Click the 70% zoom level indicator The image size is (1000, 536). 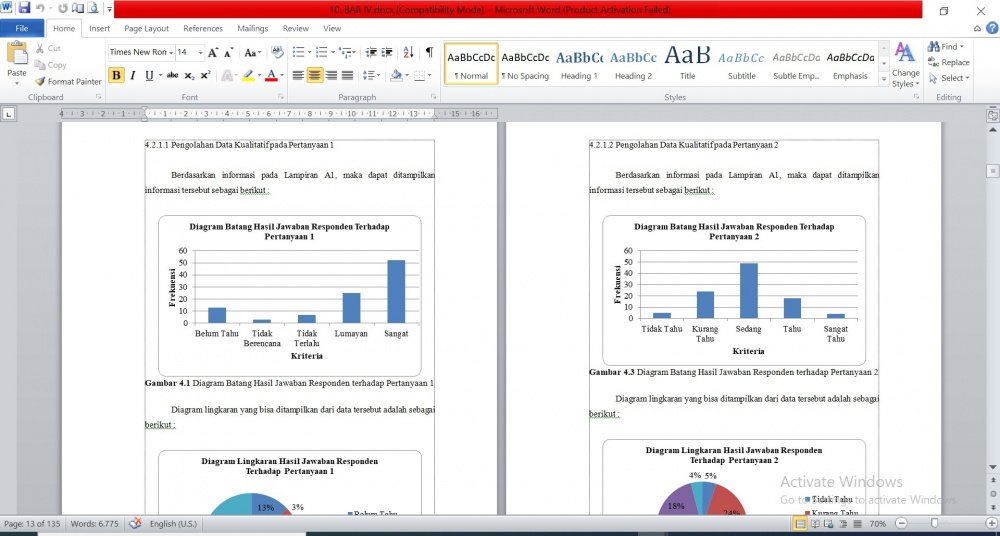pos(878,524)
